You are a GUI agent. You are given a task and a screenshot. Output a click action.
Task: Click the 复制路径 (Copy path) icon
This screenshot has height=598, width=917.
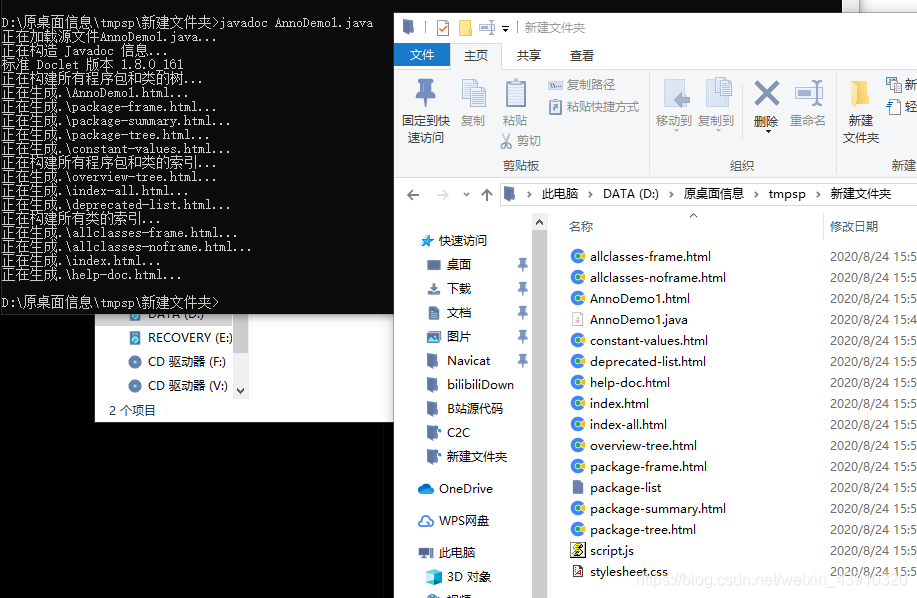(555, 86)
